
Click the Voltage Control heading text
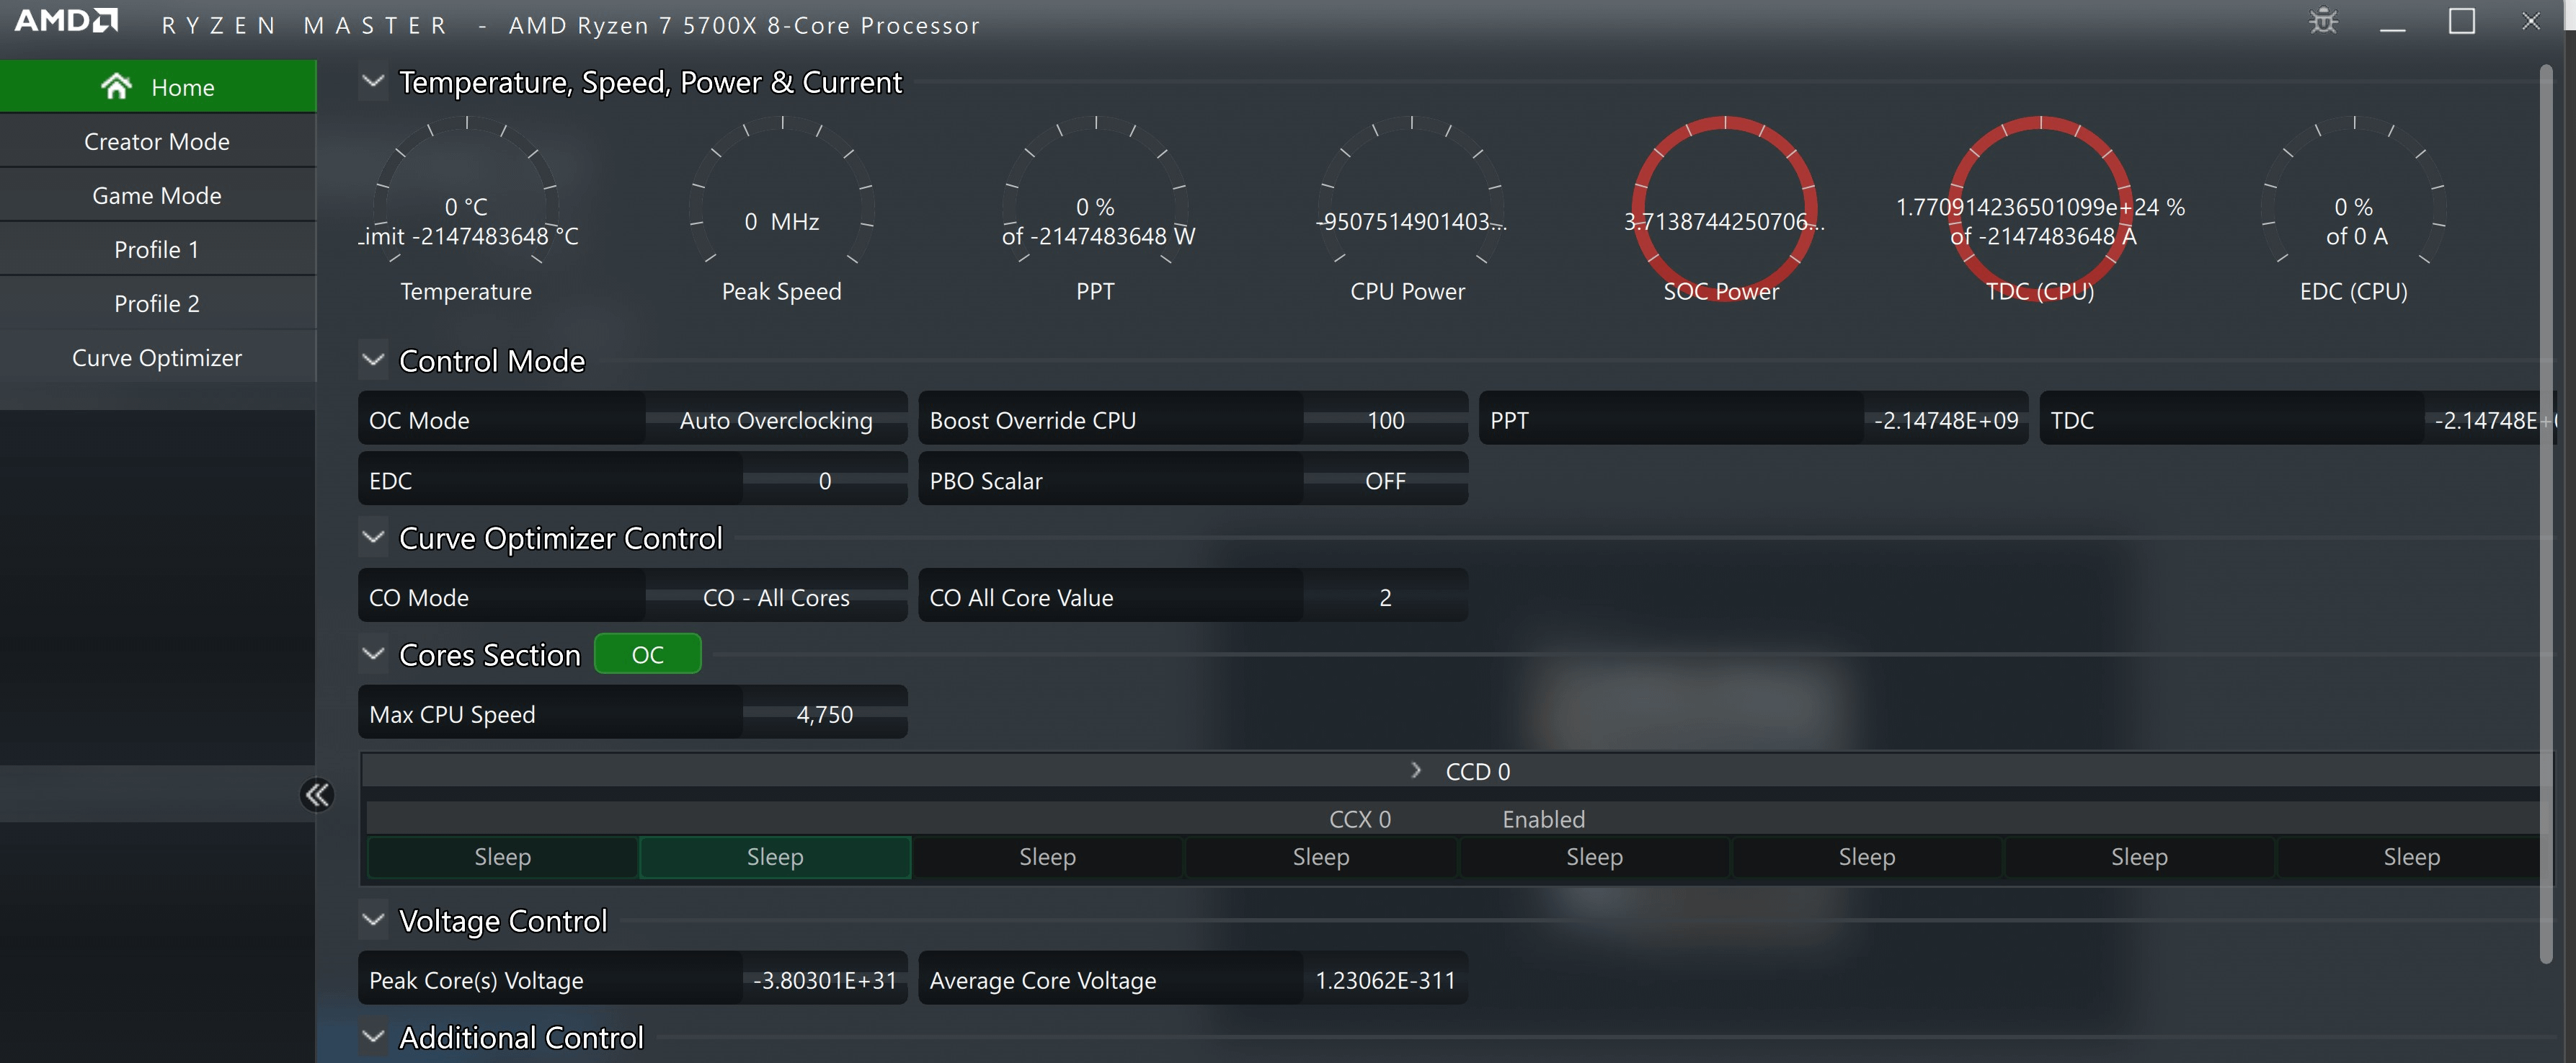pyautogui.click(x=503, y=920)
